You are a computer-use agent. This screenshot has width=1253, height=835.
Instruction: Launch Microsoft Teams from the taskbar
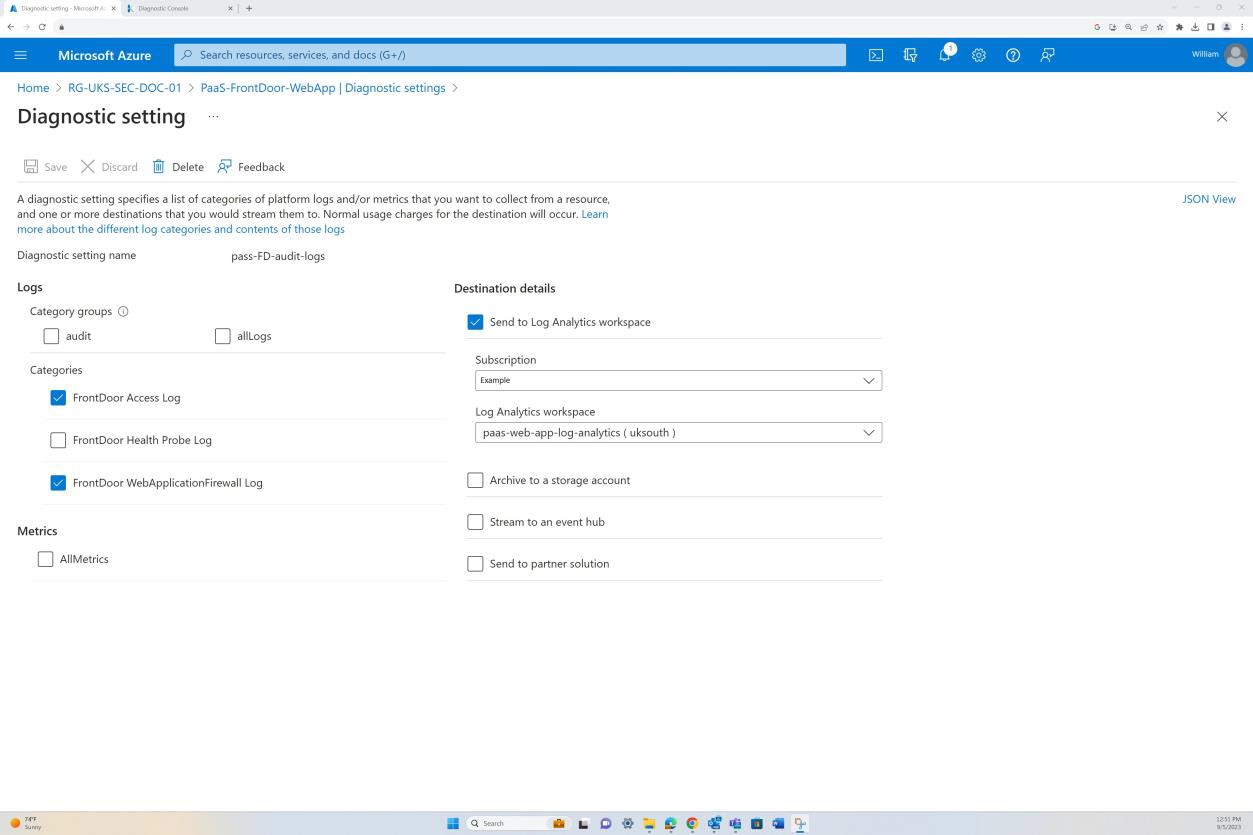coord(737,823)
